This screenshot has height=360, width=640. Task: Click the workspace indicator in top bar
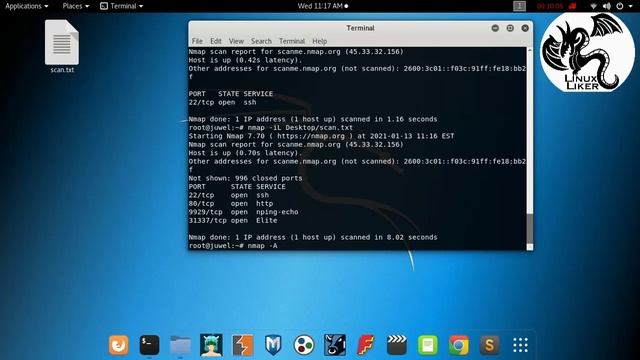tap(519, 6)
